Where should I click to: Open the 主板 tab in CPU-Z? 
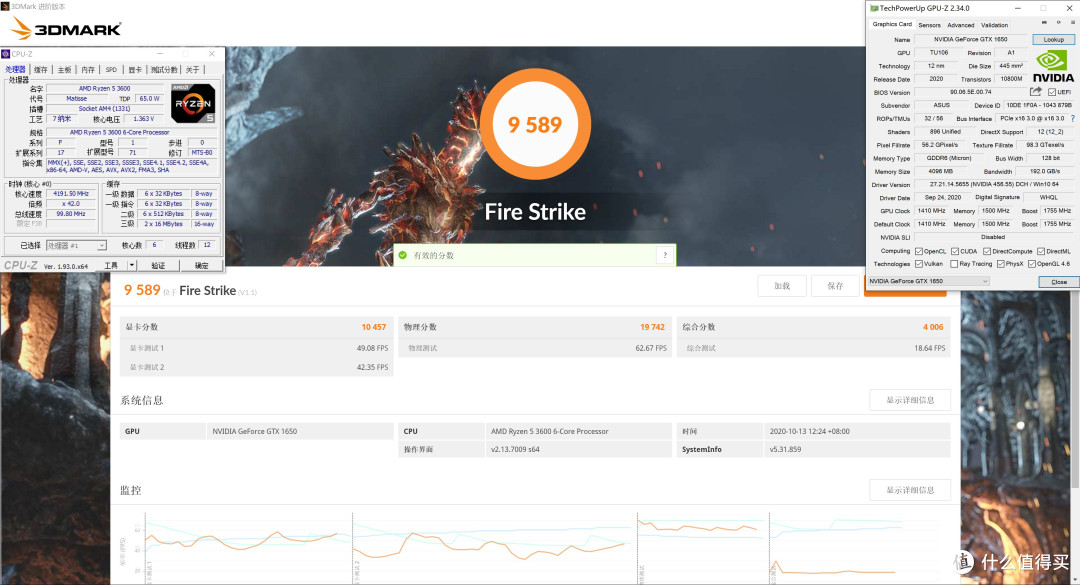[x=64, y=70]
